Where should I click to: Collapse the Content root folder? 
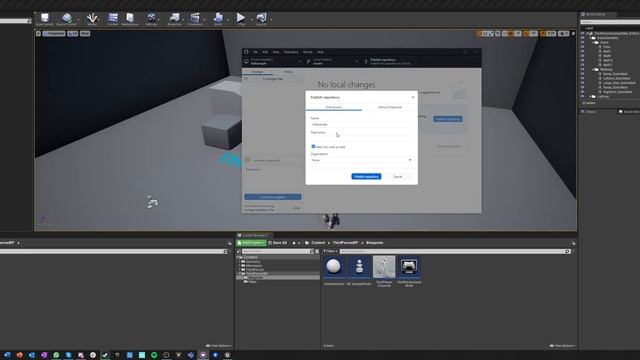click(x=238, y=257)
